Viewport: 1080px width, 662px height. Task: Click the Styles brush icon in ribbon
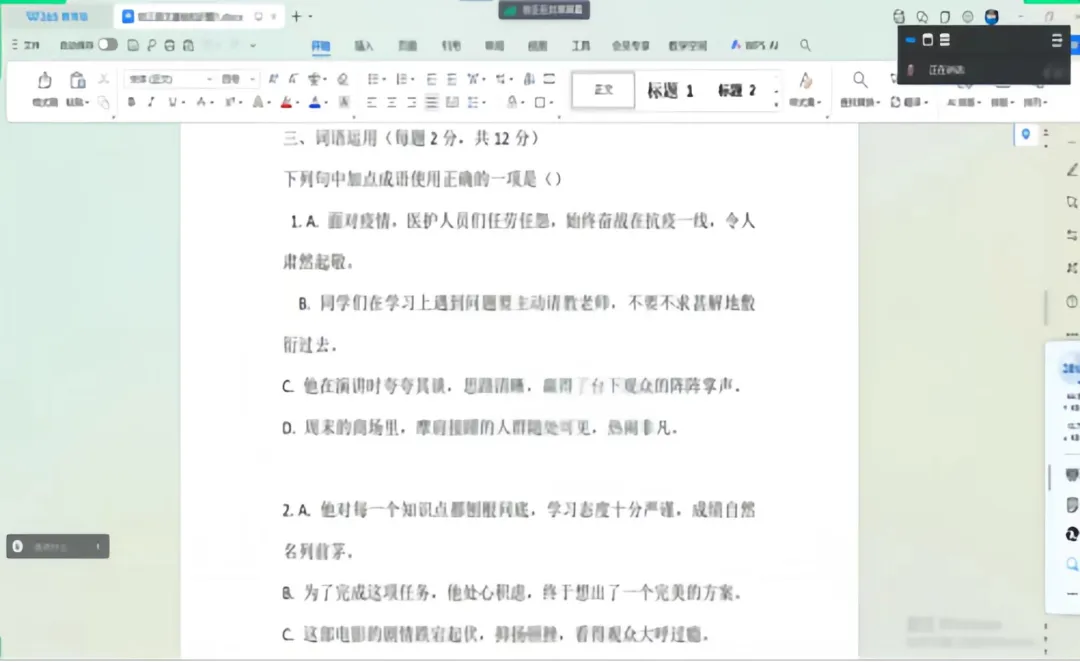[x=805, y=81]
